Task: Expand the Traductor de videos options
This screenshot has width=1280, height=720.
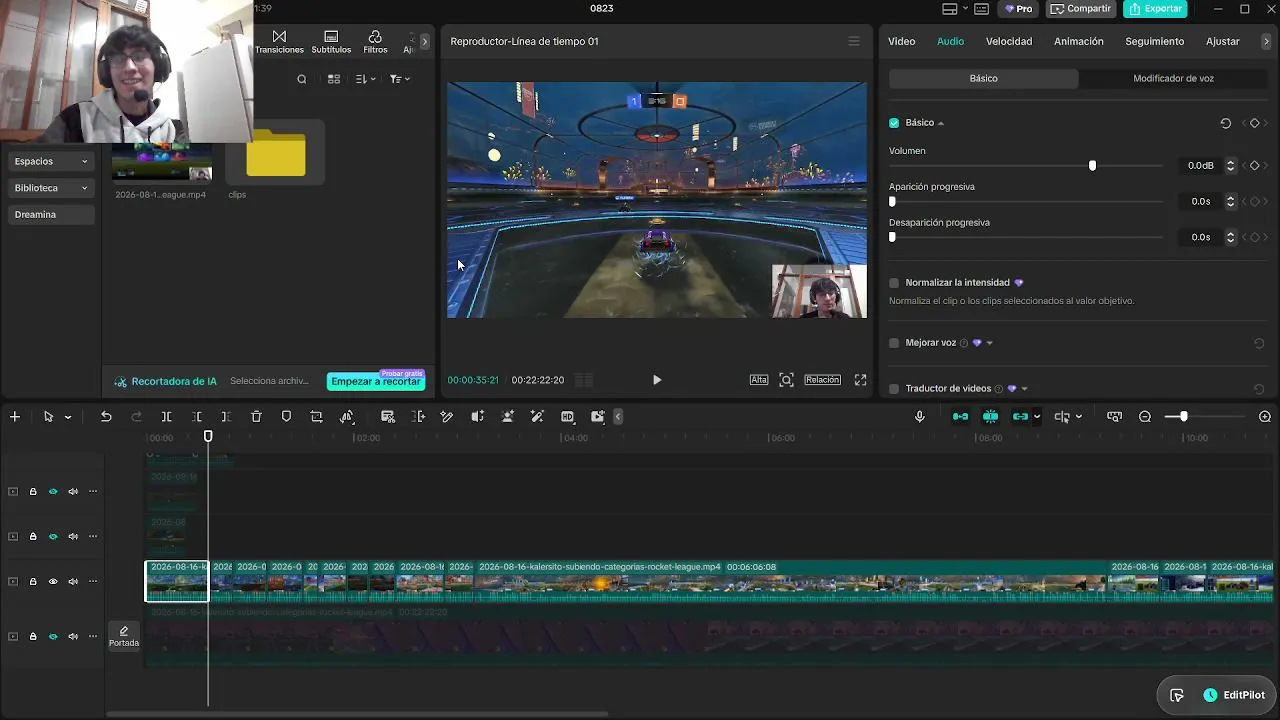Action: tap(1024, 389)
